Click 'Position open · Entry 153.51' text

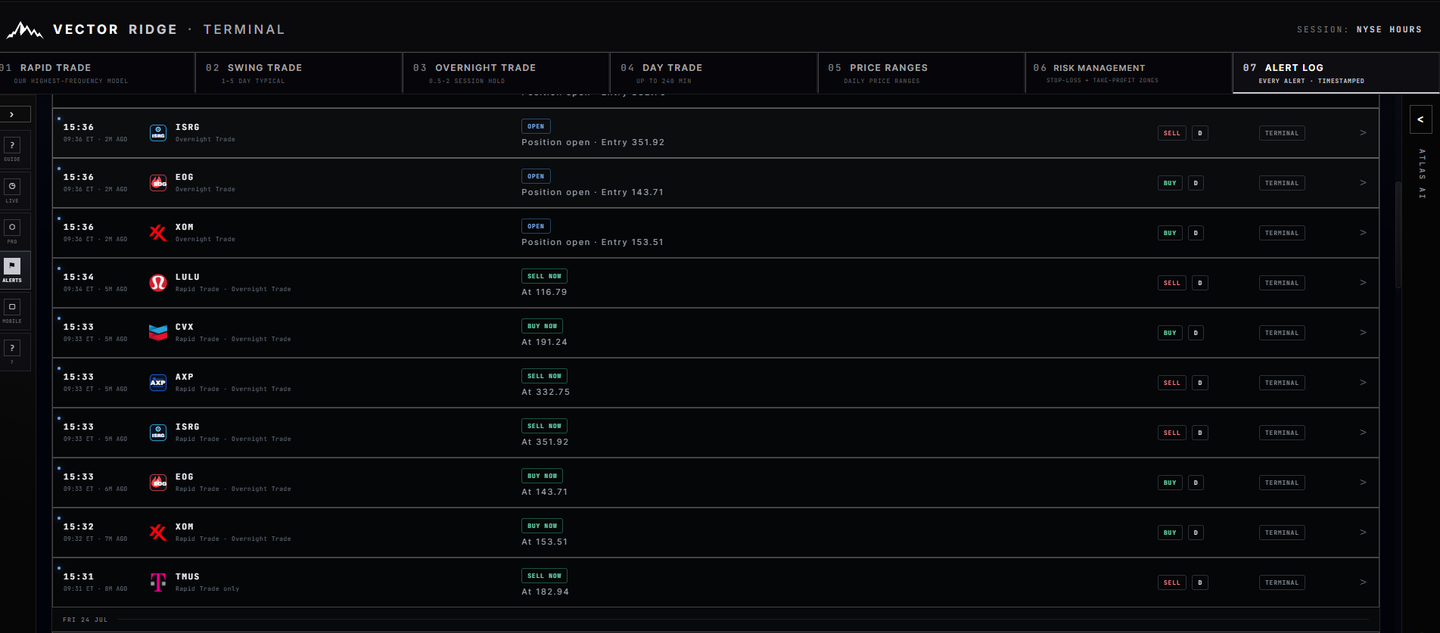592,242
